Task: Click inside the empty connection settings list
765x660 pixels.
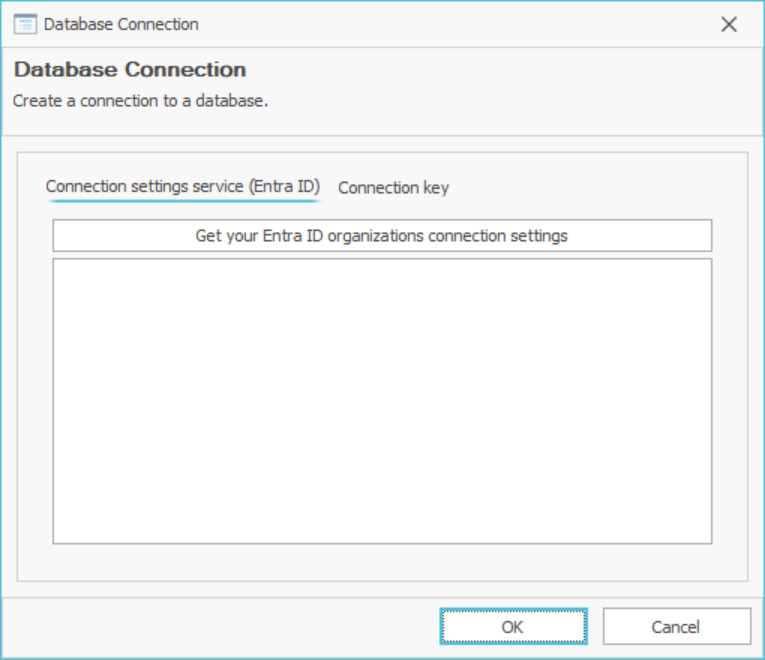Action: pos(382,400)
